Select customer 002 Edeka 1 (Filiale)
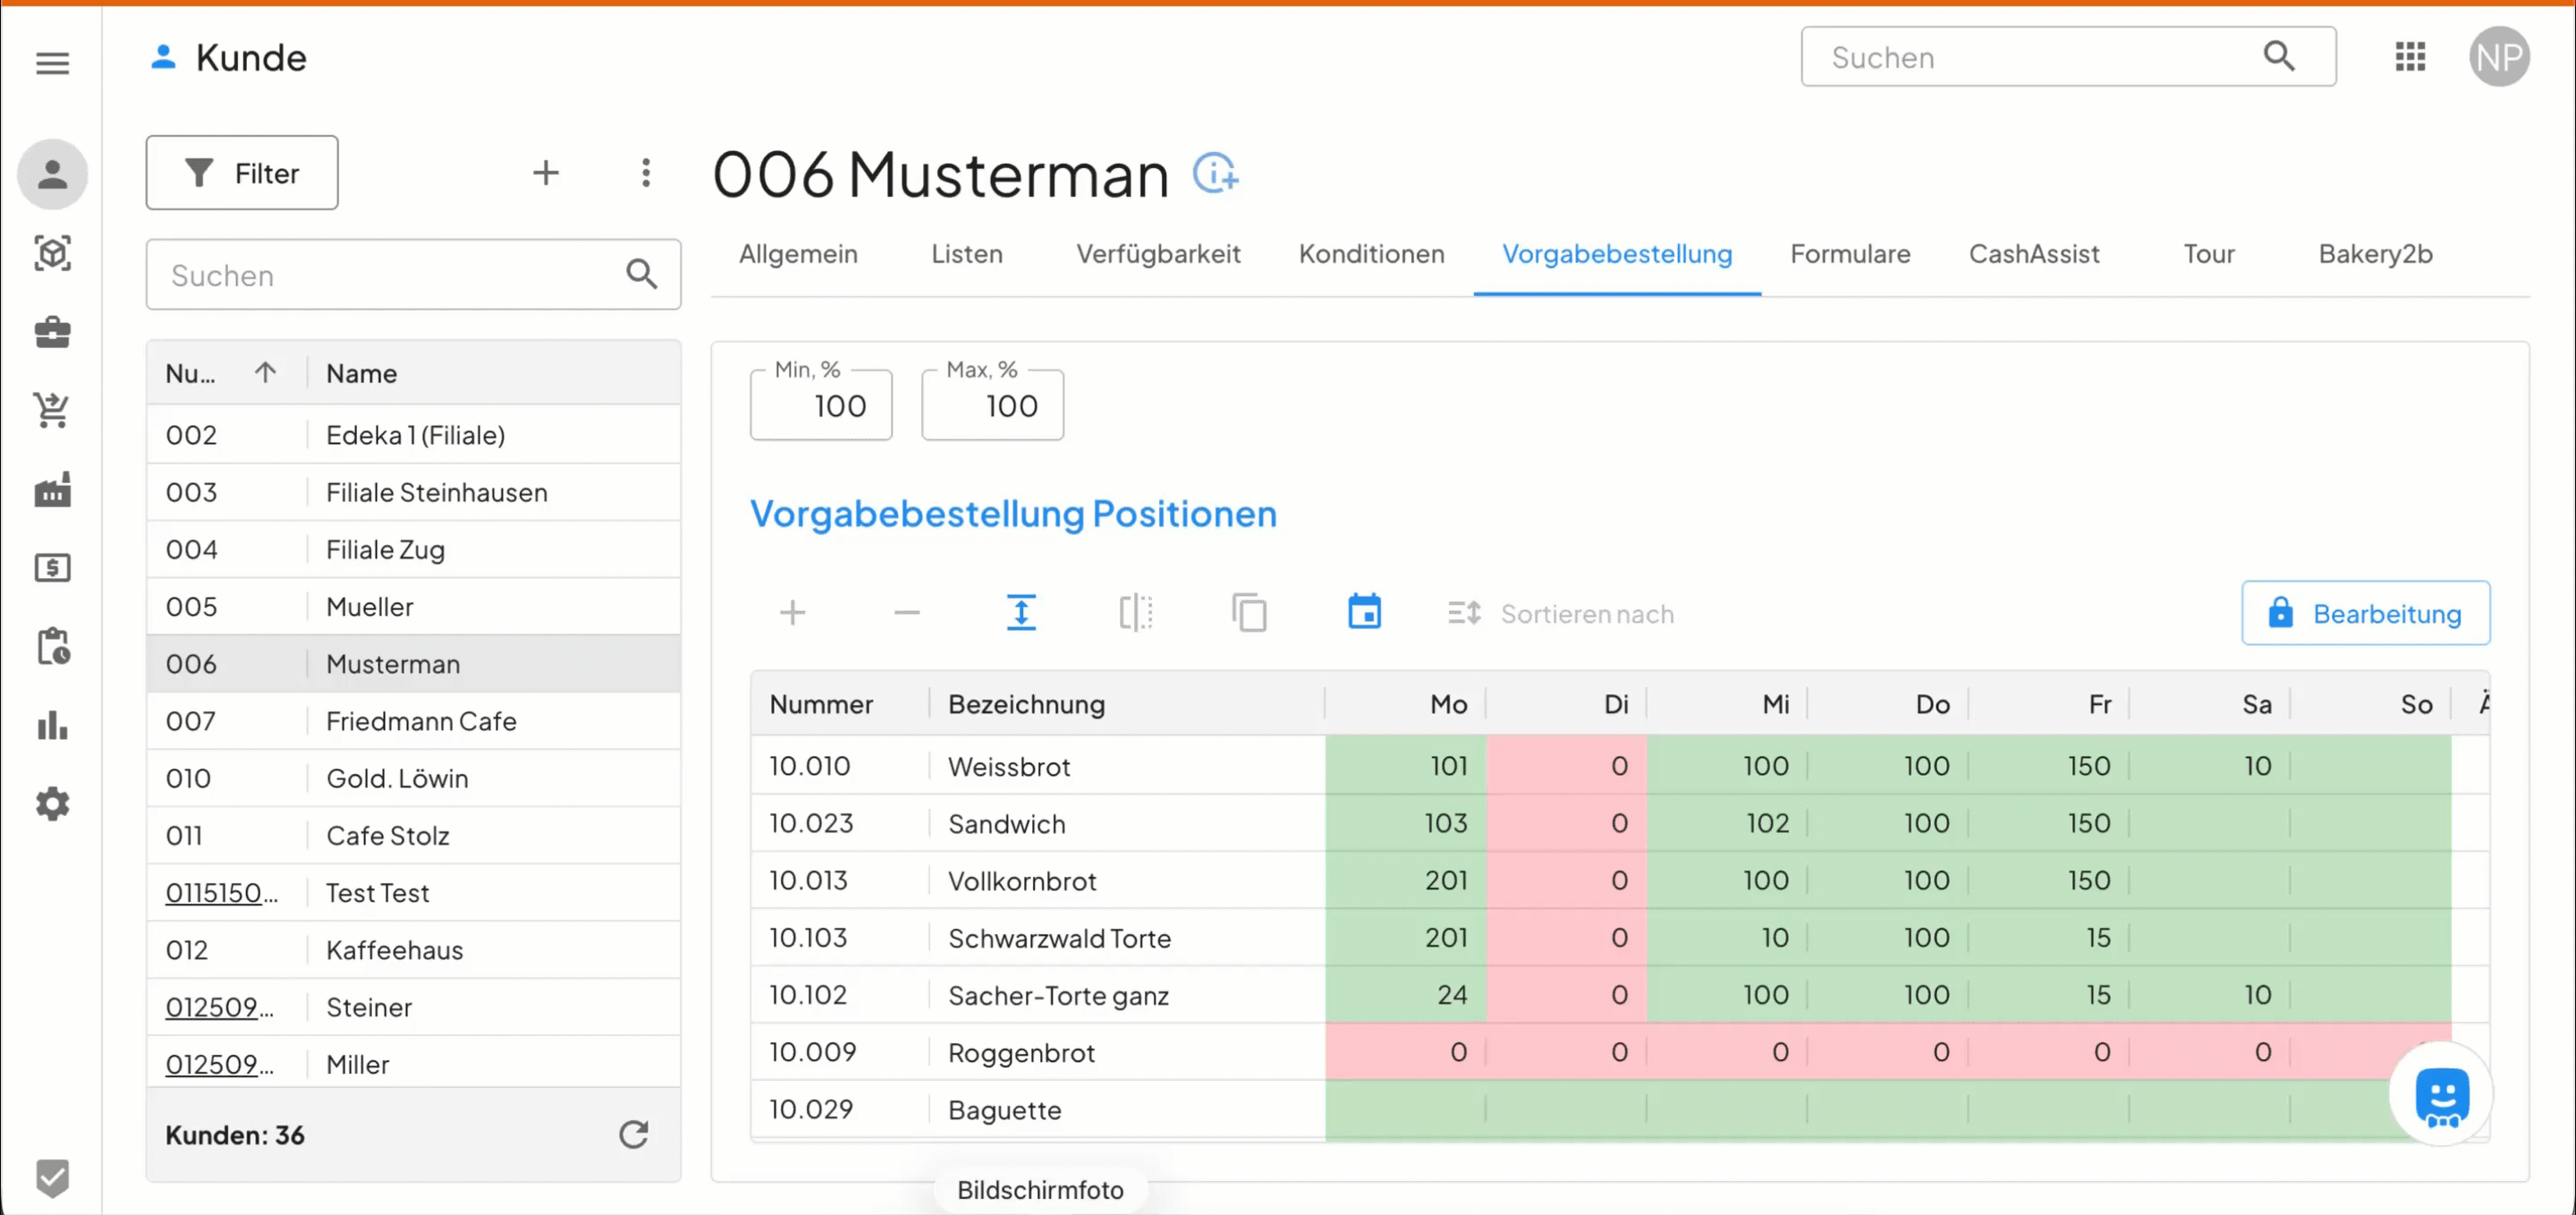The height and width of the screenshot is (1215, 2576). pos(413,435)
